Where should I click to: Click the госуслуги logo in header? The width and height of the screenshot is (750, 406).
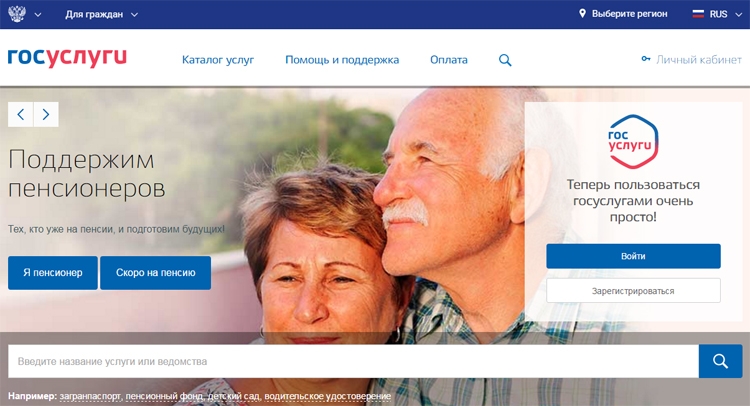67,57
